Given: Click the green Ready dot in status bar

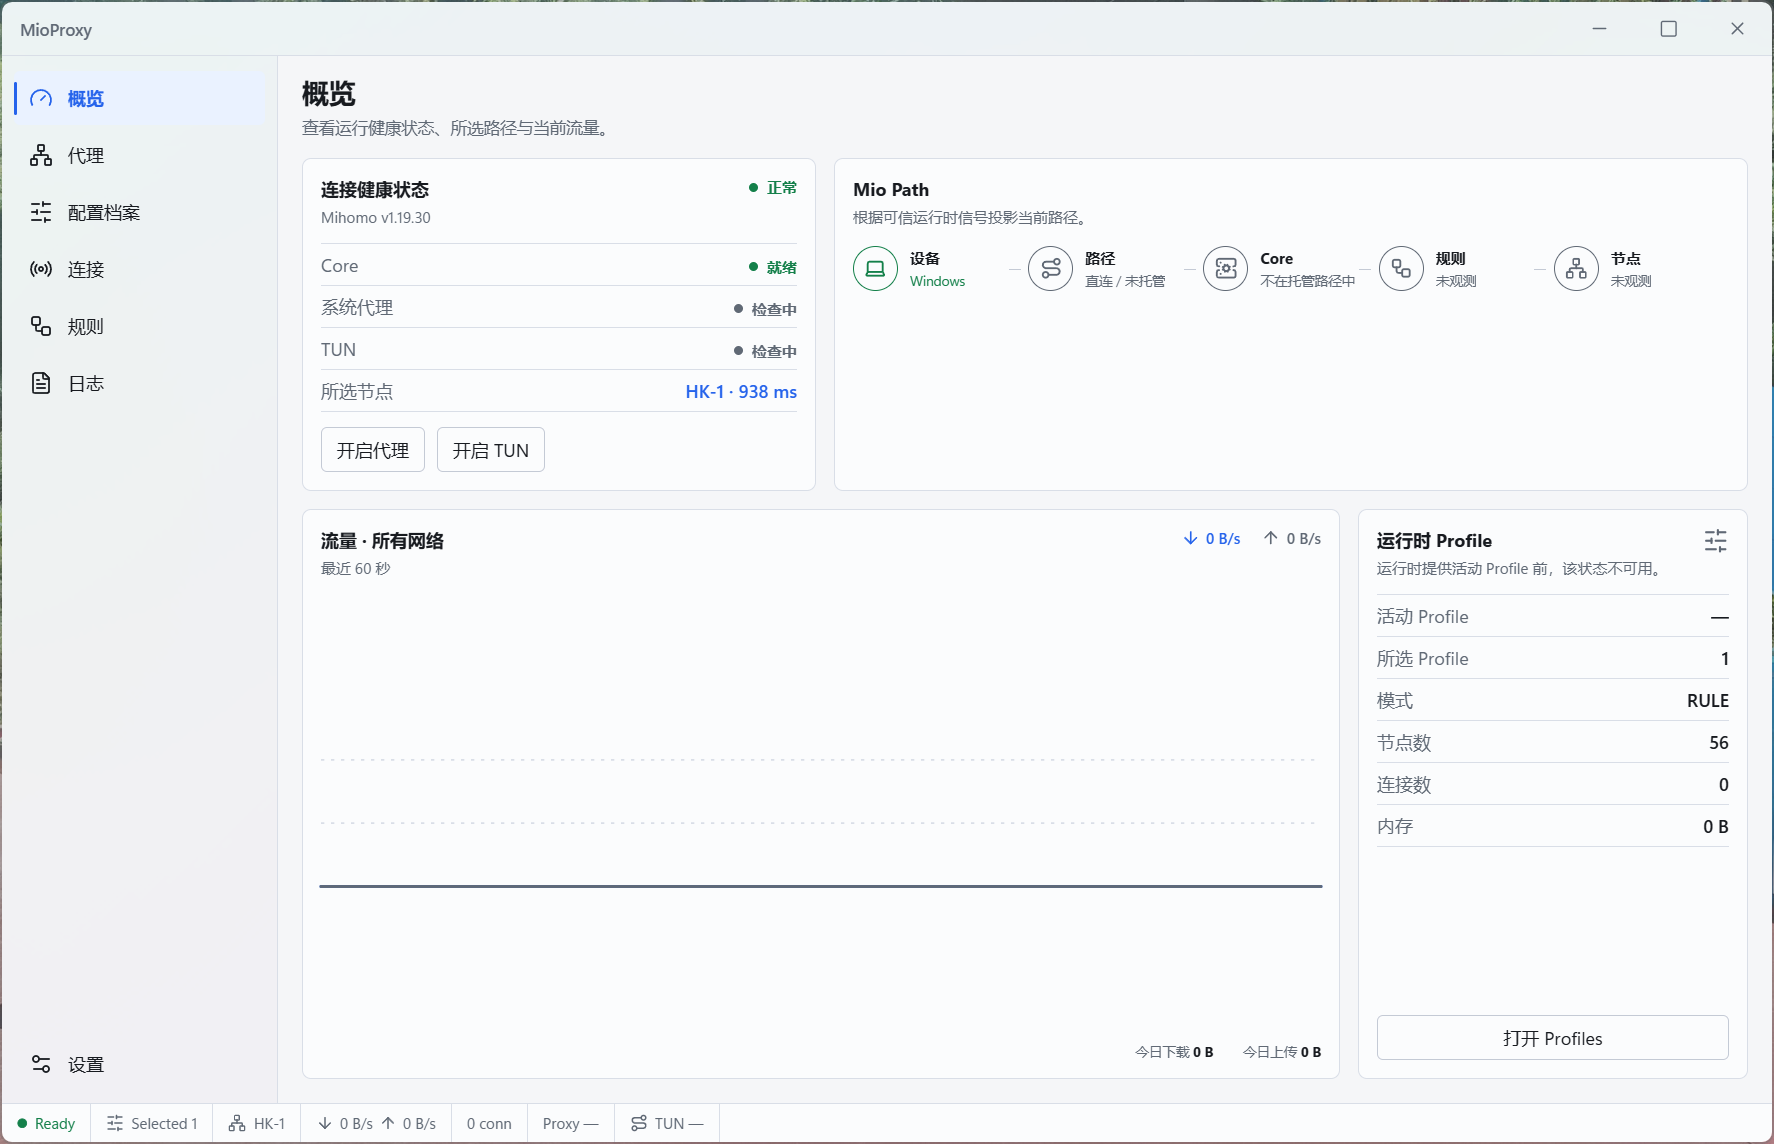Looking at the screenshot, I should pos(22,1123).
